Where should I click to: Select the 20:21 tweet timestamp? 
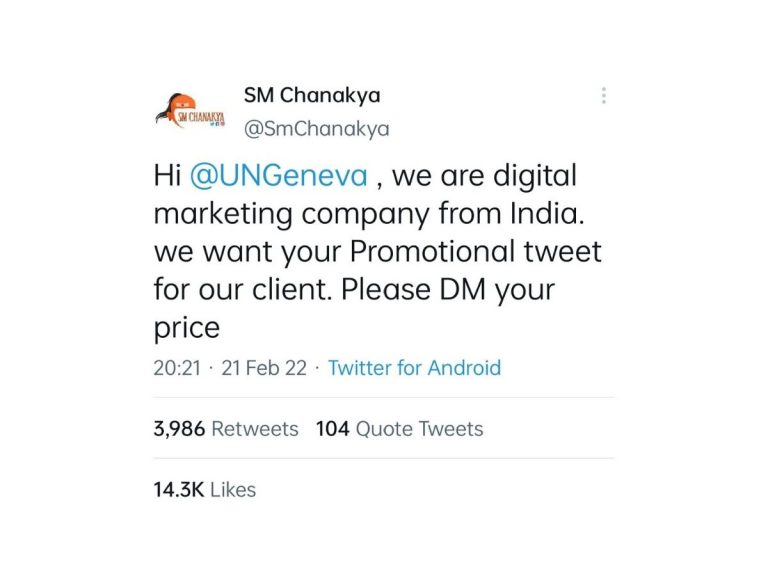[x=177, y=368]
